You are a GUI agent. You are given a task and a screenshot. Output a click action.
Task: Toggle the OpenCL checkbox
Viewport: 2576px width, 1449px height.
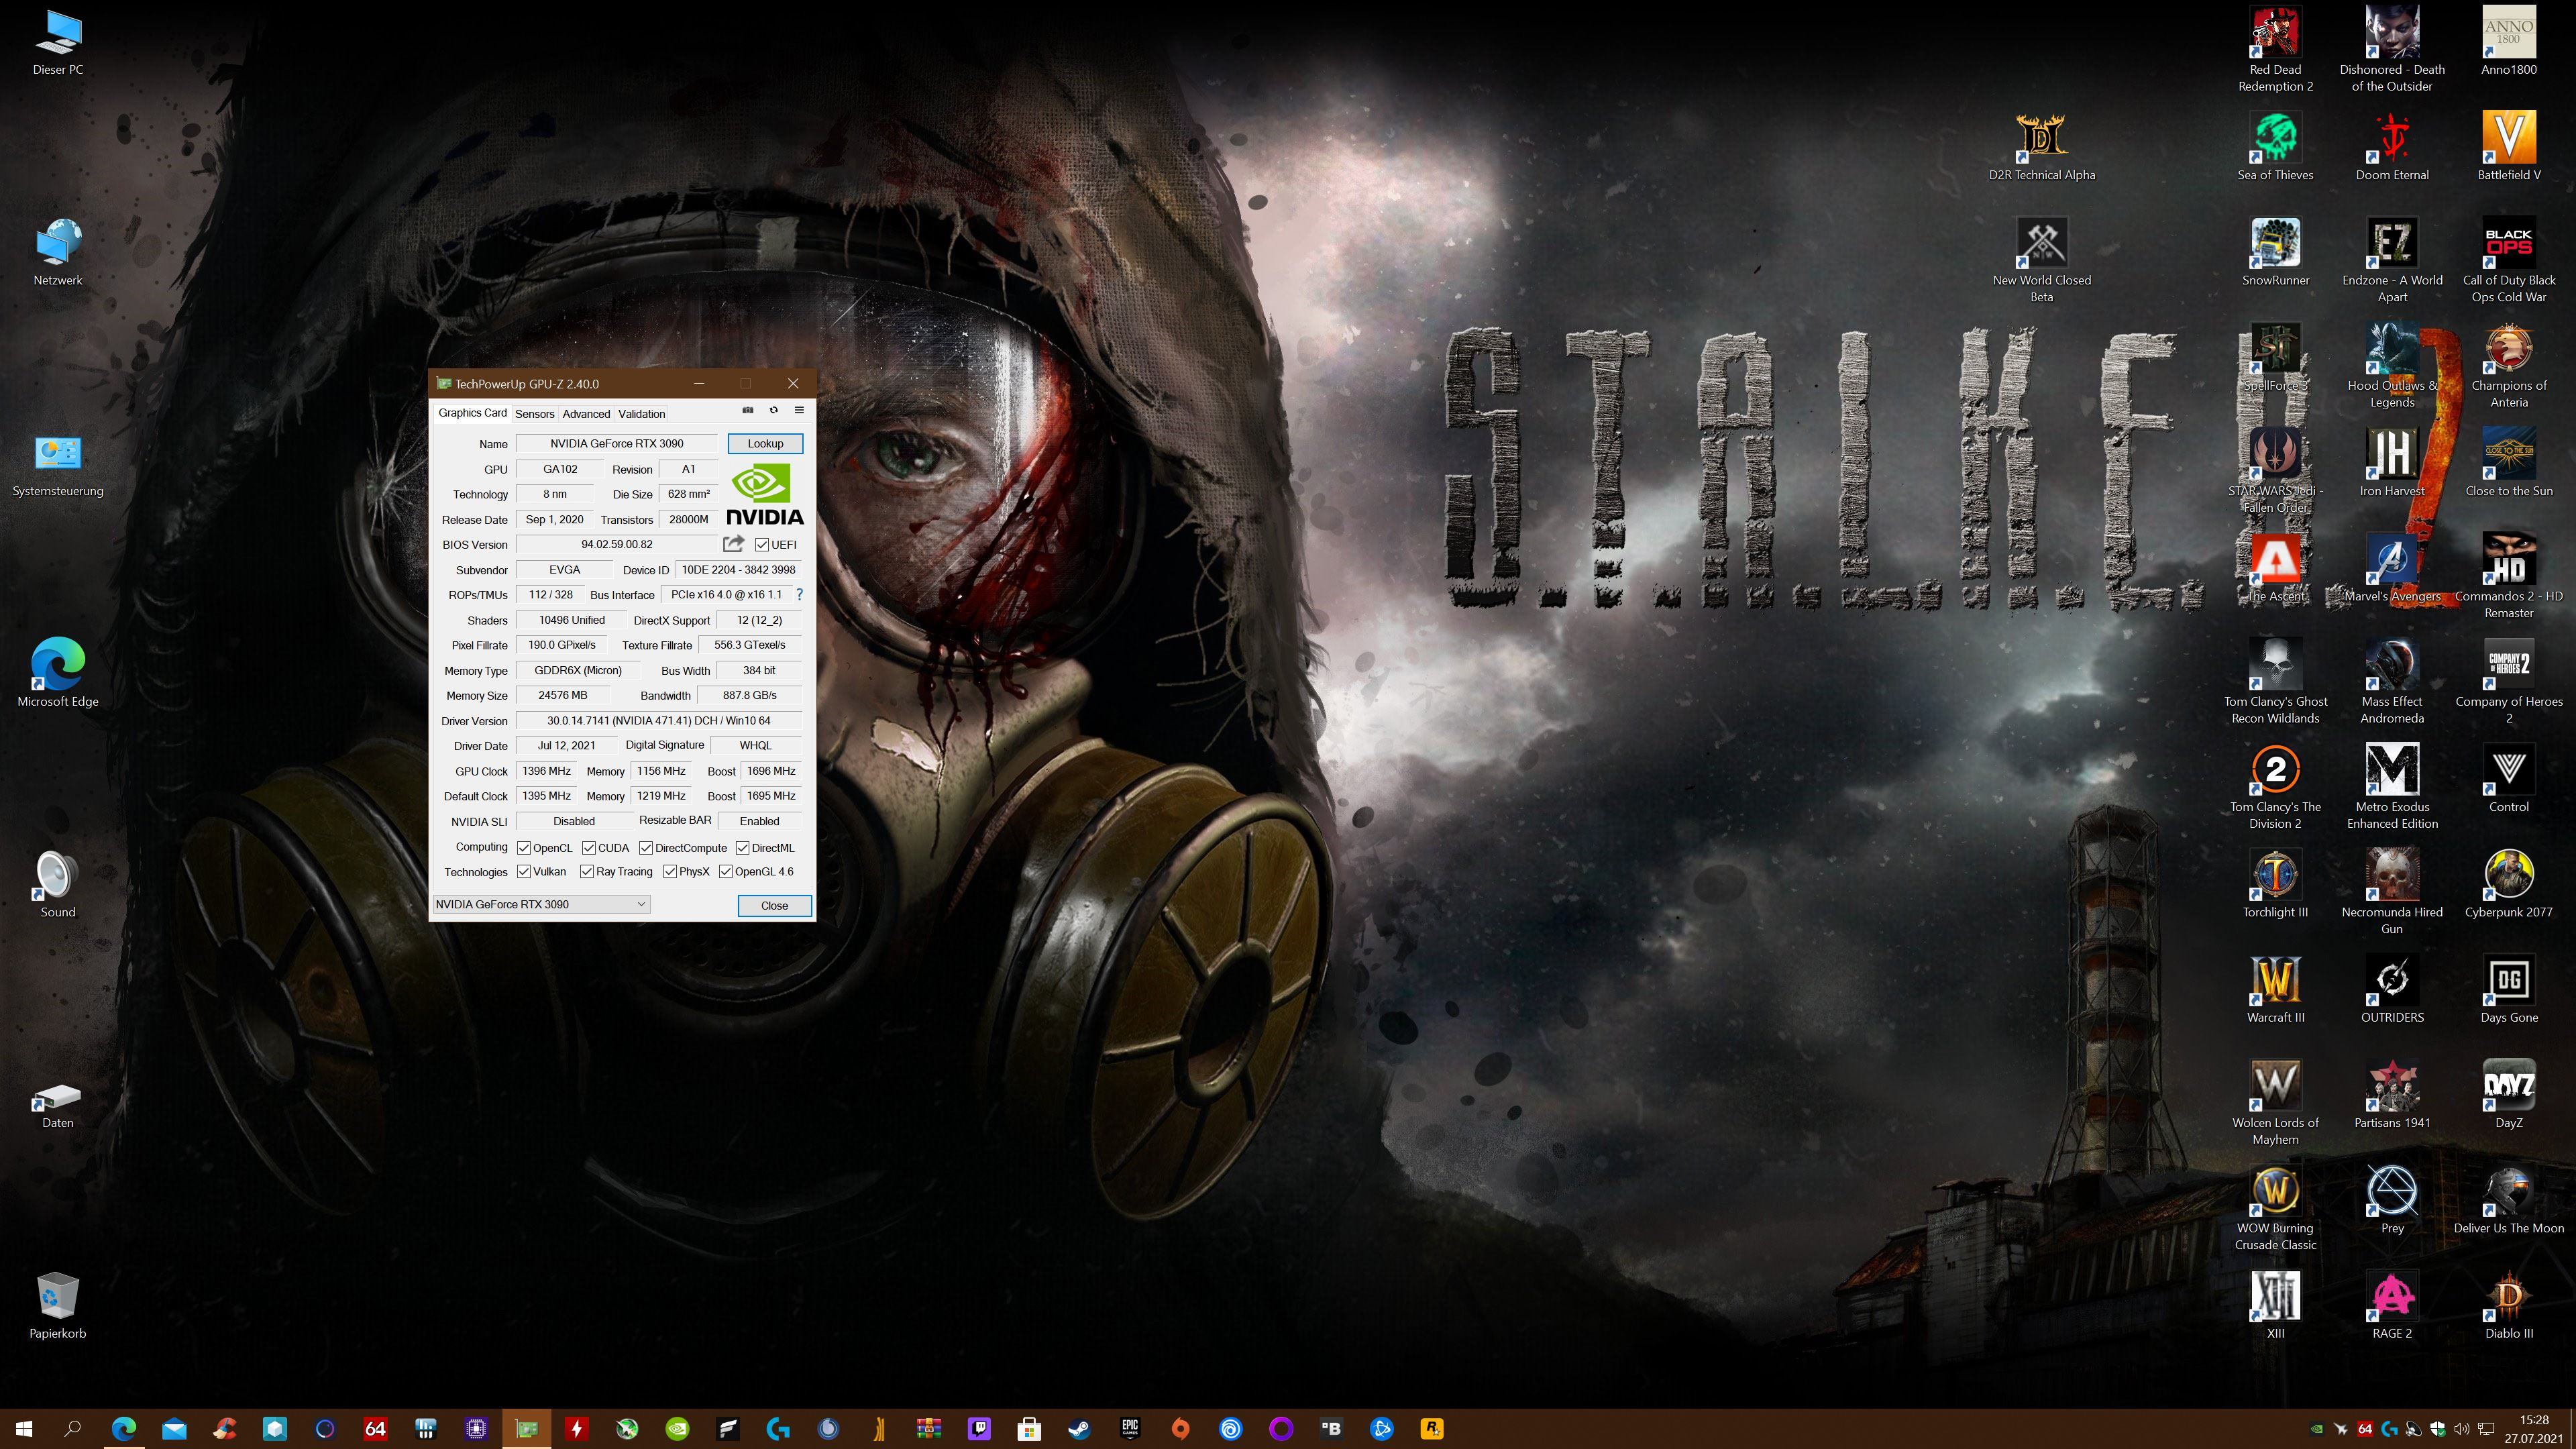(x=523, y=847)
